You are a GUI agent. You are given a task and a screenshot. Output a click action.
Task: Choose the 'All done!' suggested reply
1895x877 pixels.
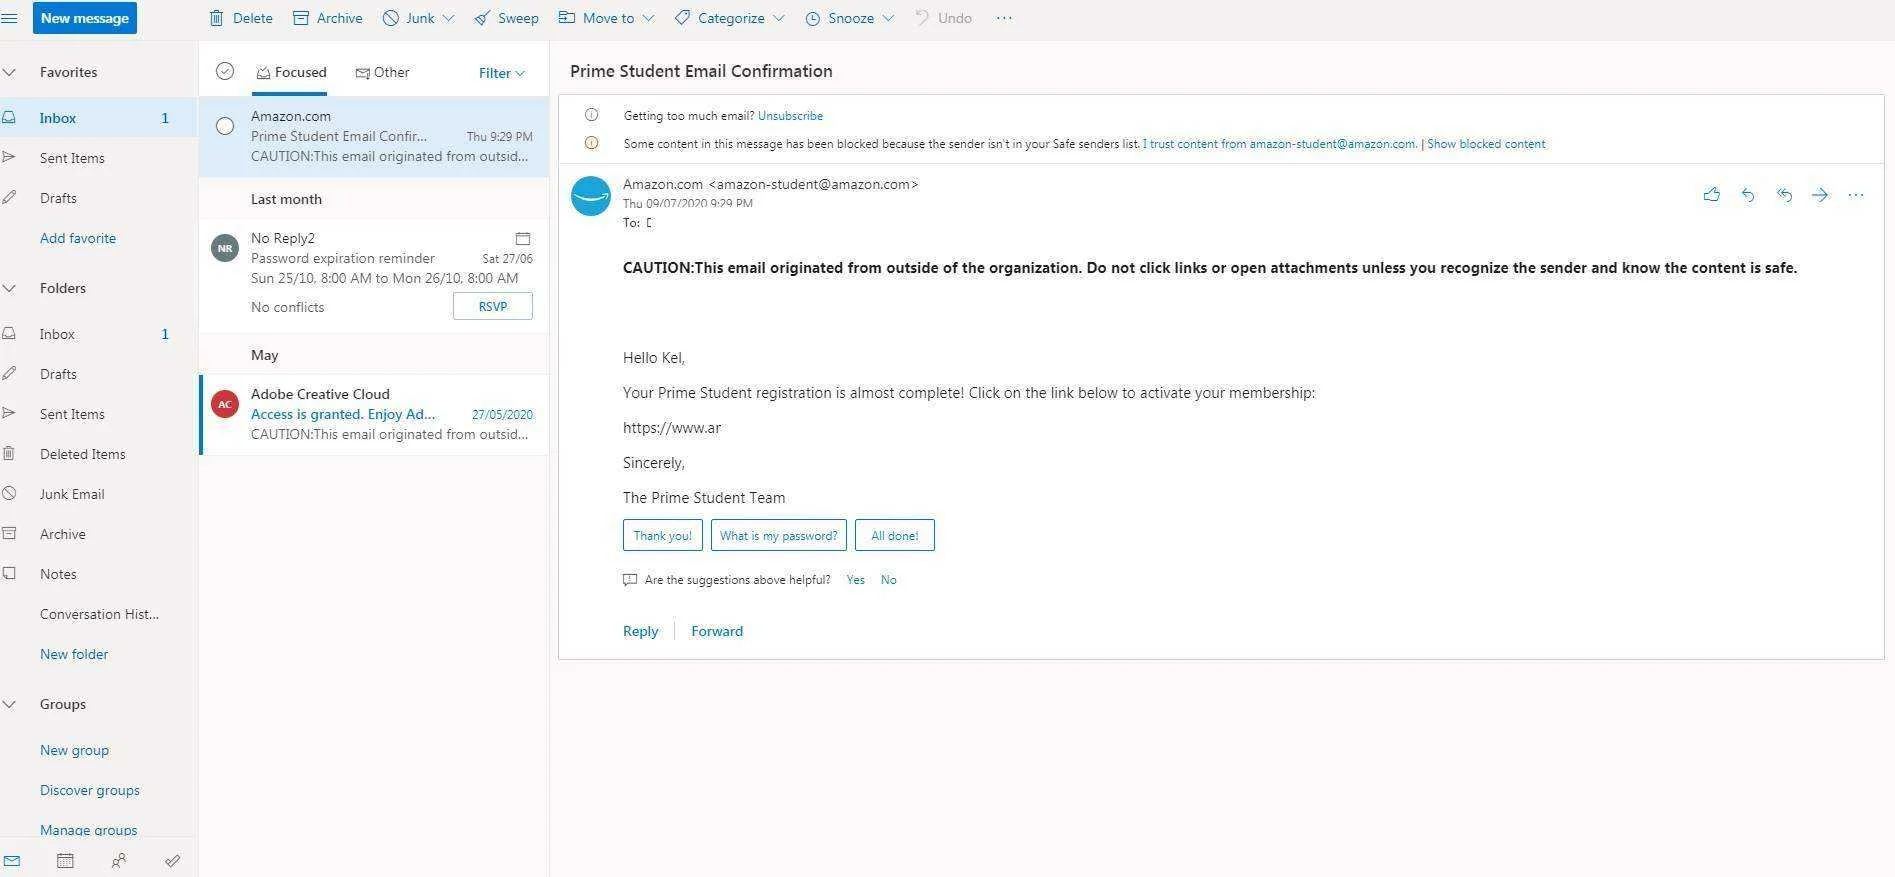click(x=895, y=535)
